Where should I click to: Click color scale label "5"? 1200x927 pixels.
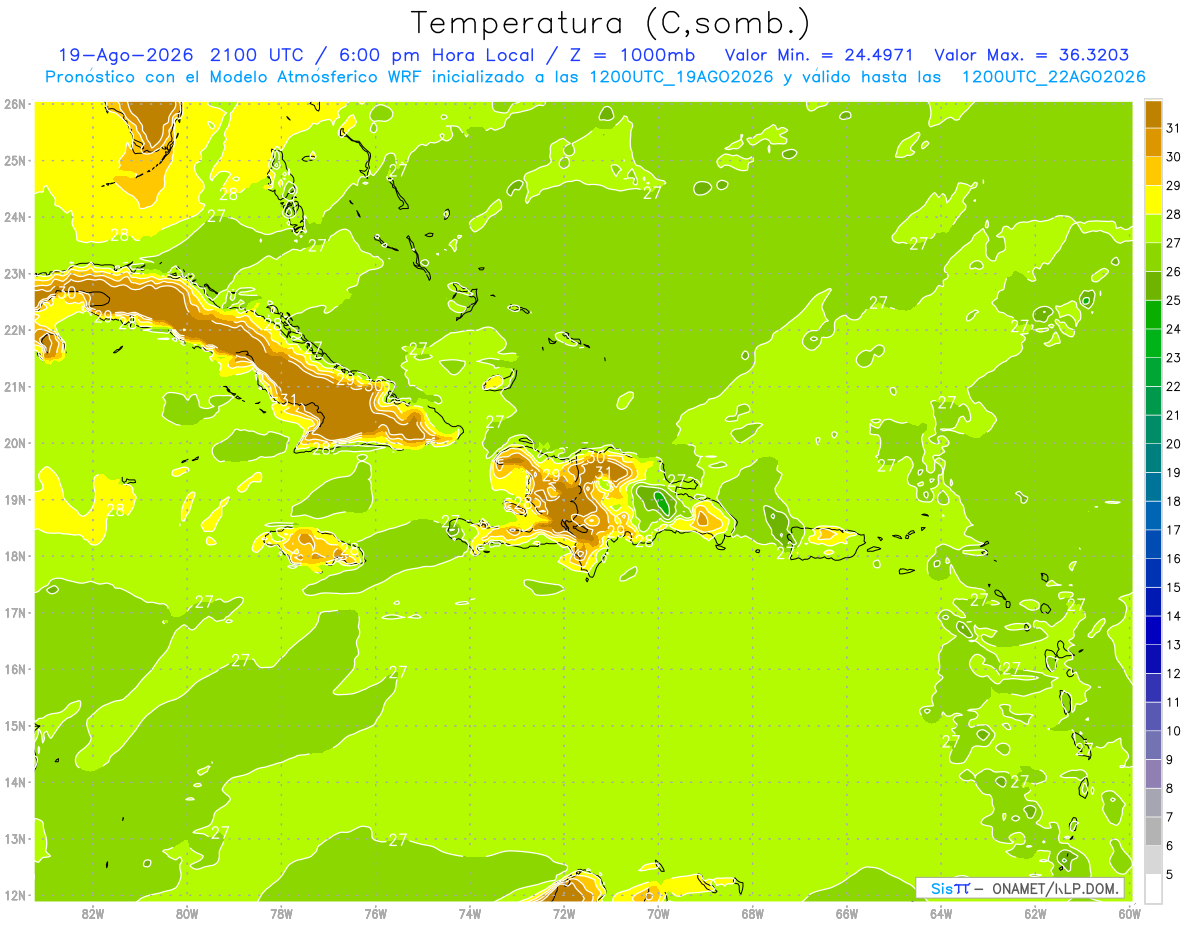click(1169, 874)
